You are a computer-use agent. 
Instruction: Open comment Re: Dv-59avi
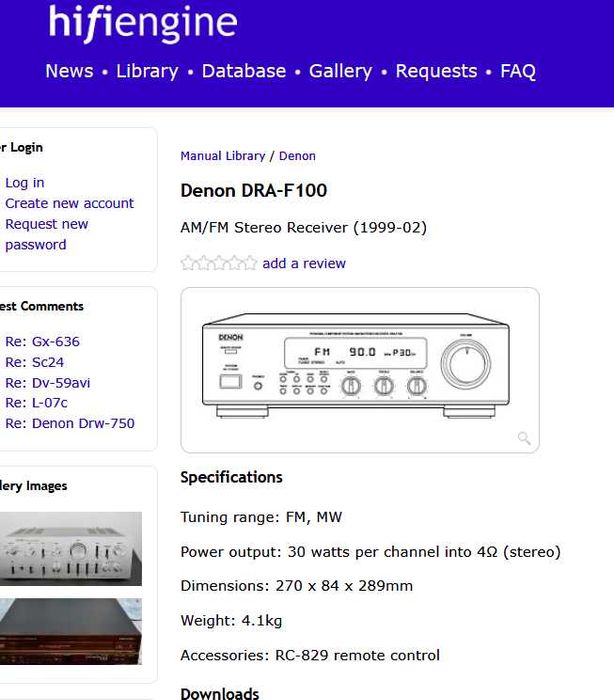[x=48, y=383]
